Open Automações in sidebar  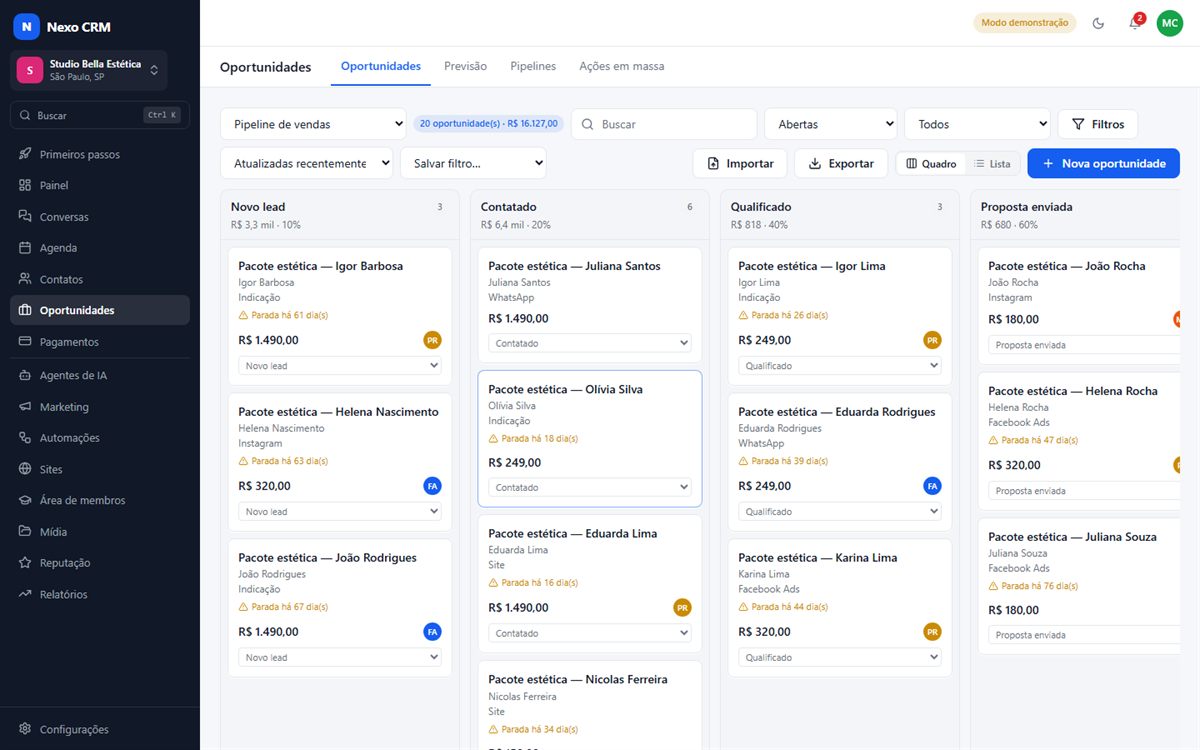point(100,438)
